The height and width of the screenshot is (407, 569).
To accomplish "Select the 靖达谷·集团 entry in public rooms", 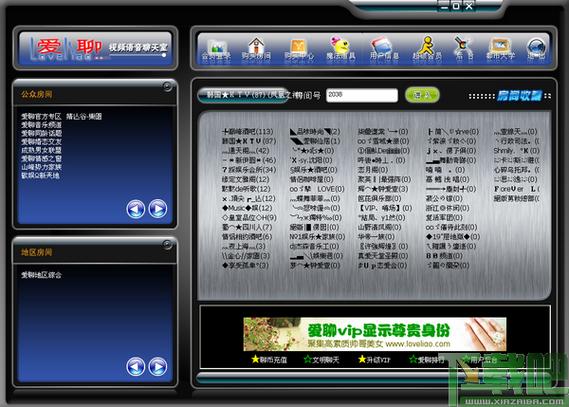I will click(84, 116).
